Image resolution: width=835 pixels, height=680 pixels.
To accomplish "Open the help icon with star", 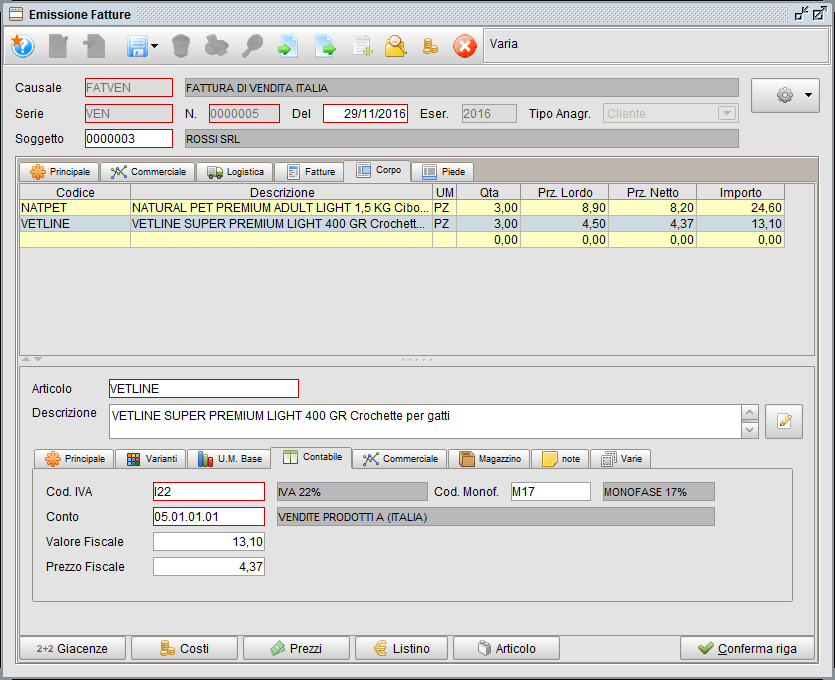I will (x=23, y=46).
